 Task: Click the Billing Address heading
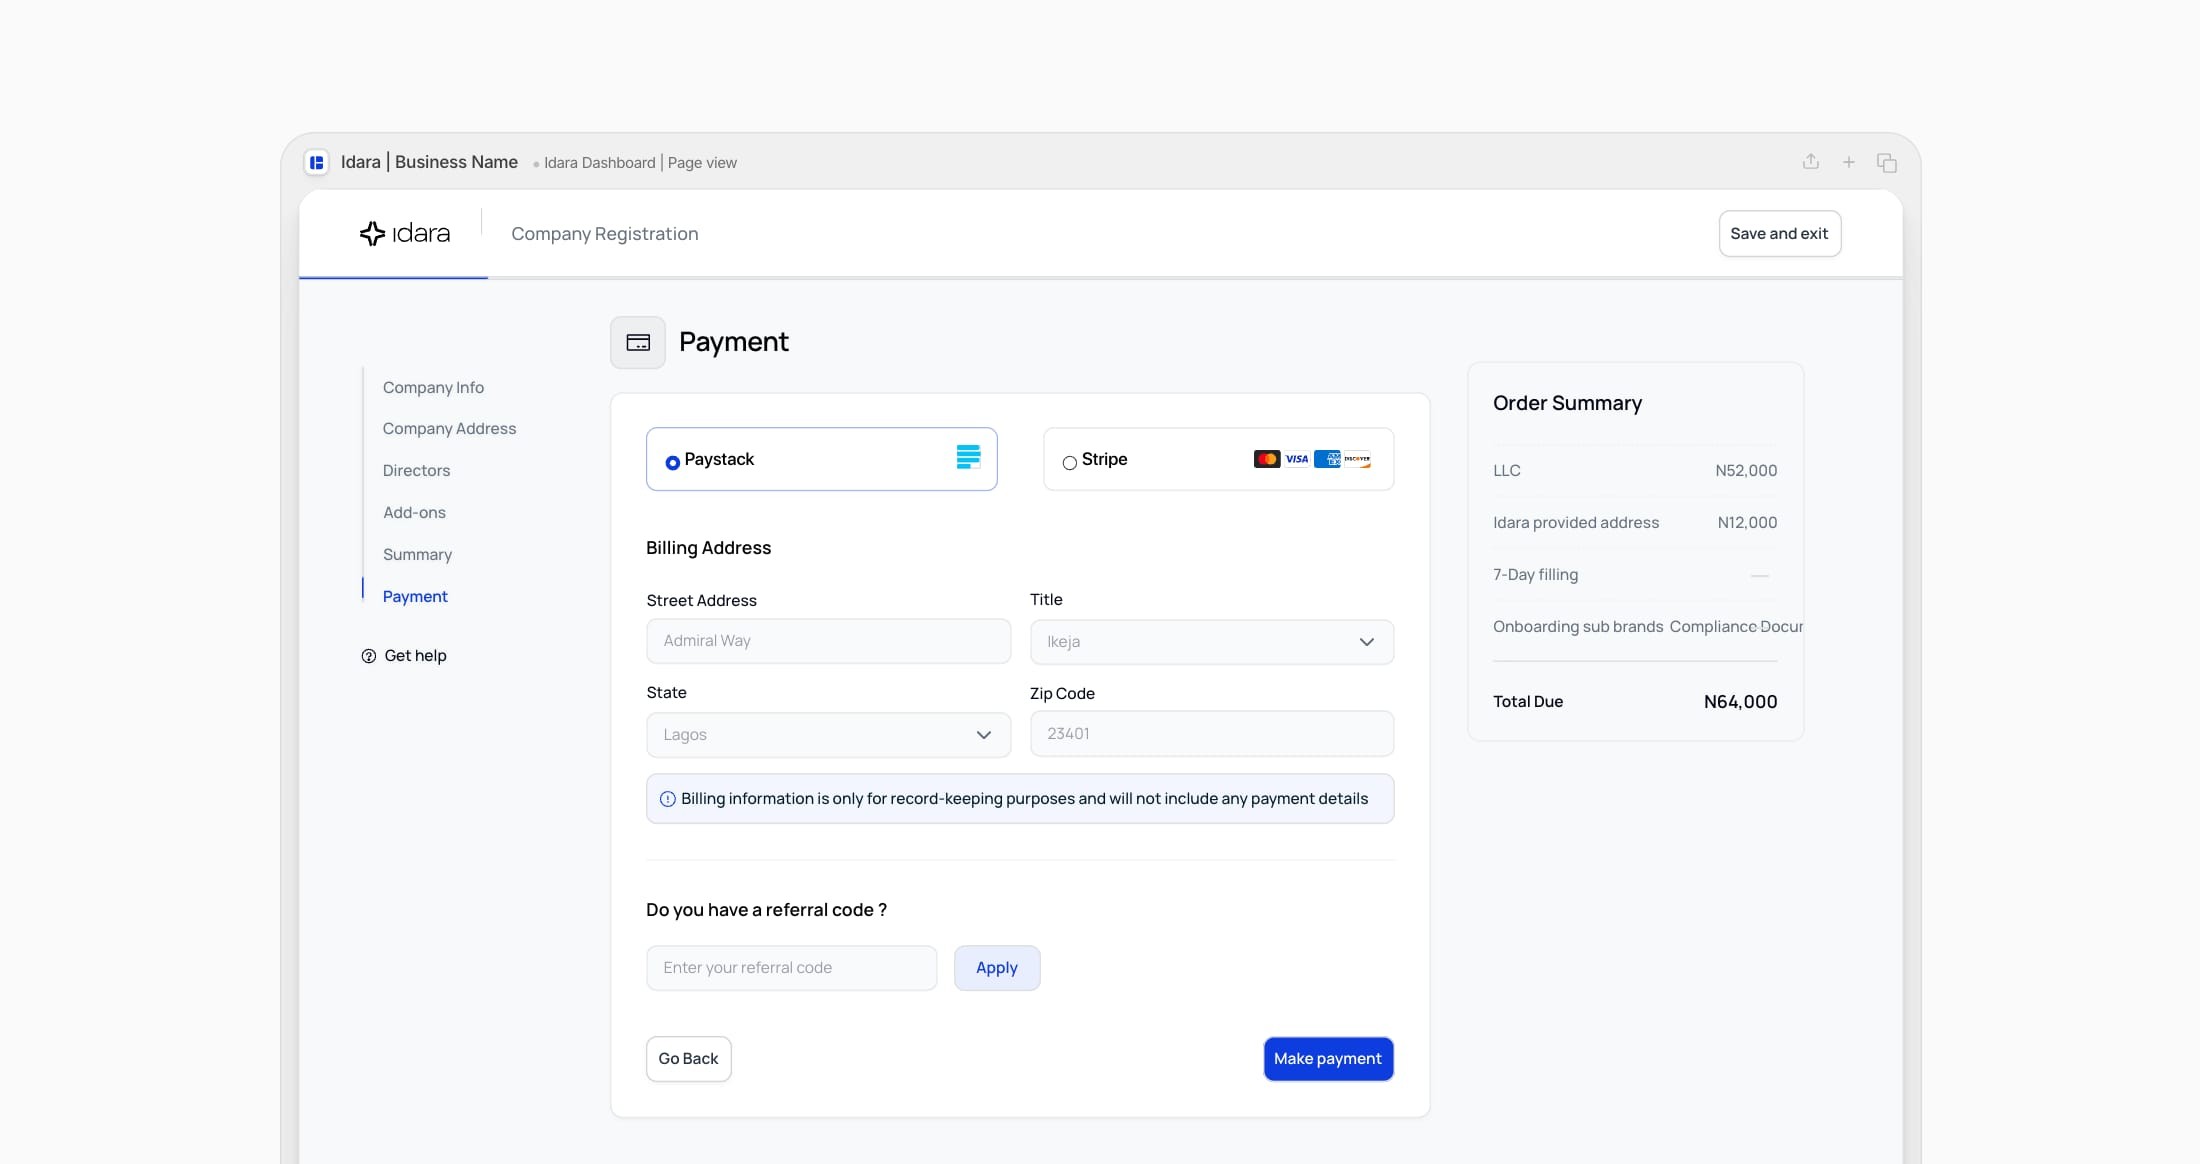(708, 548)
